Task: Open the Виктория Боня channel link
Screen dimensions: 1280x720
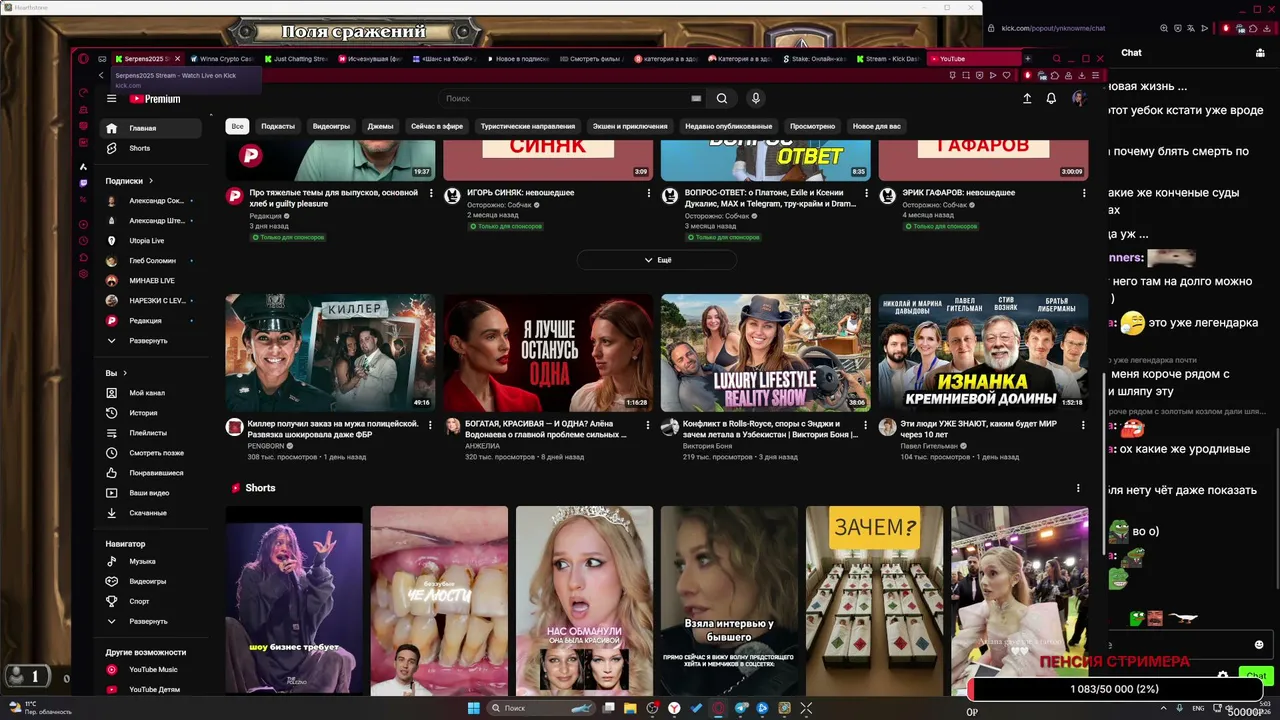Action: pyautogui.click(x=708, y=446)
